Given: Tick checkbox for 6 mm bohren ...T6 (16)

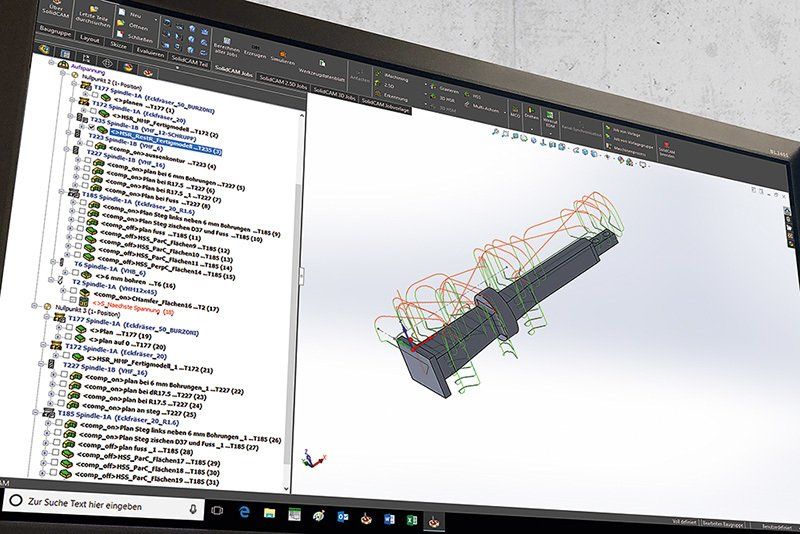Looking at the screenshot, I should point(76,273).
